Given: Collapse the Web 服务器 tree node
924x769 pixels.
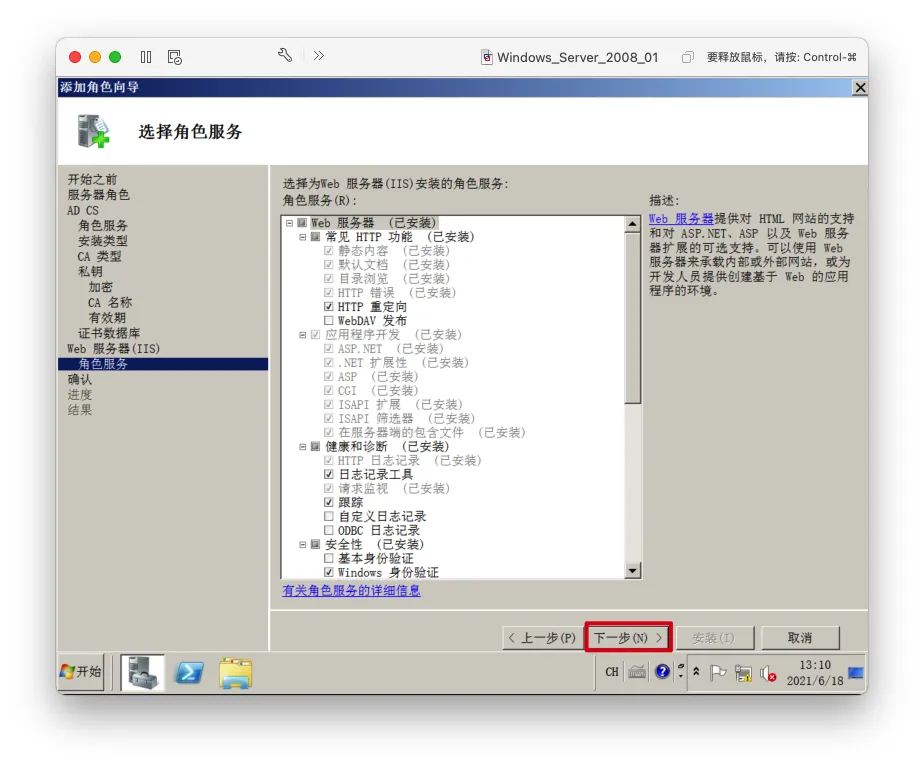Looking at the screenshot, I should 289,223.
